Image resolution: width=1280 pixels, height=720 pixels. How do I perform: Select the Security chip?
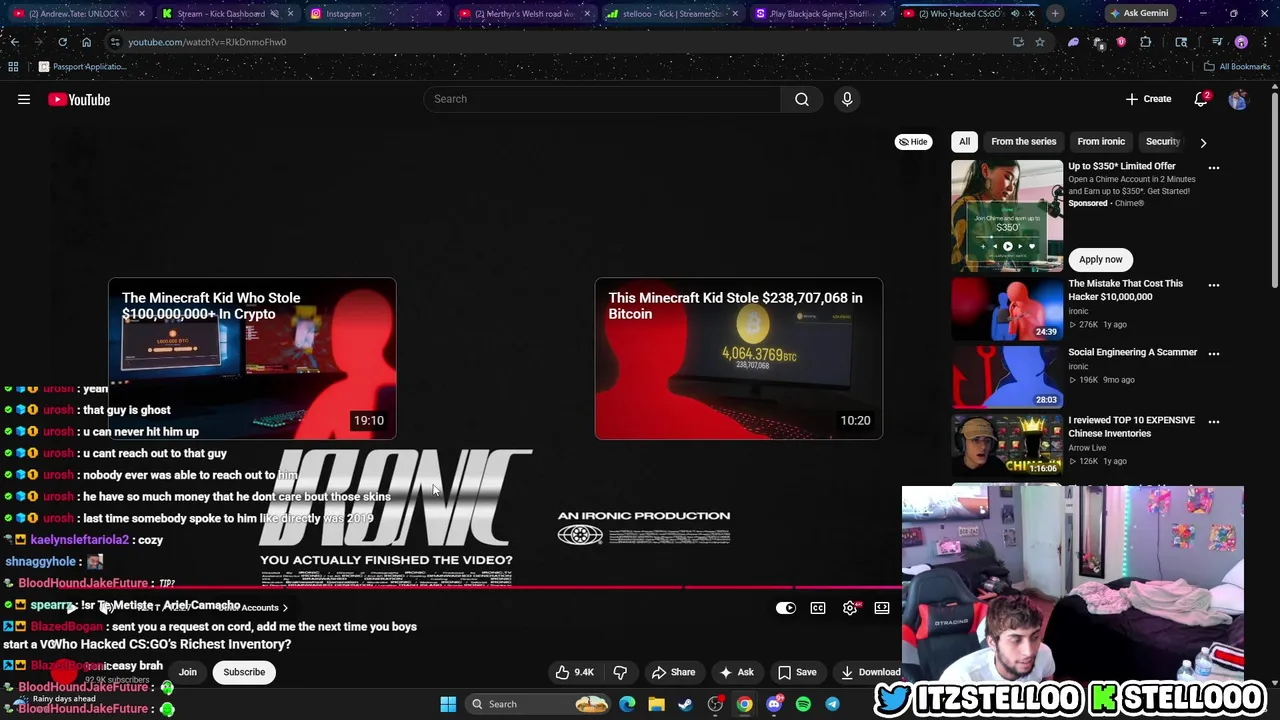tap(1162, 141)
